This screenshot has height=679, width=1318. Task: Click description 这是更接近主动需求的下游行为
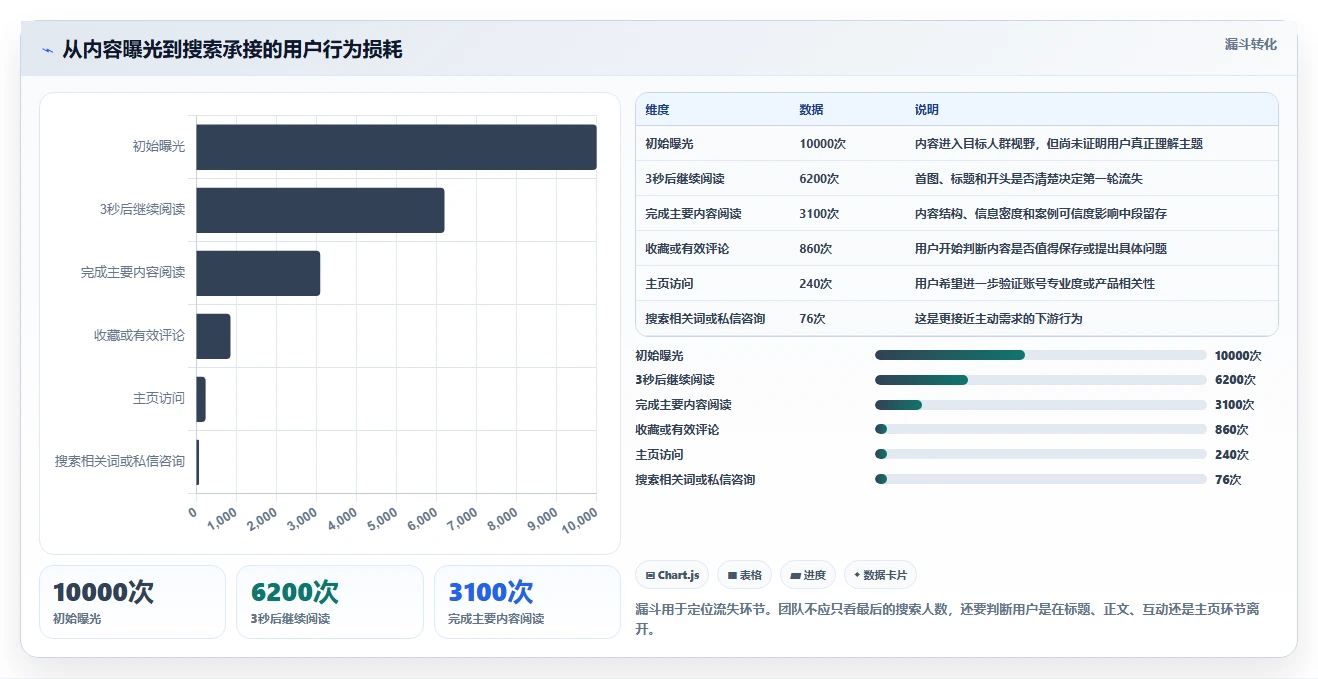click(x=999, y=319)
